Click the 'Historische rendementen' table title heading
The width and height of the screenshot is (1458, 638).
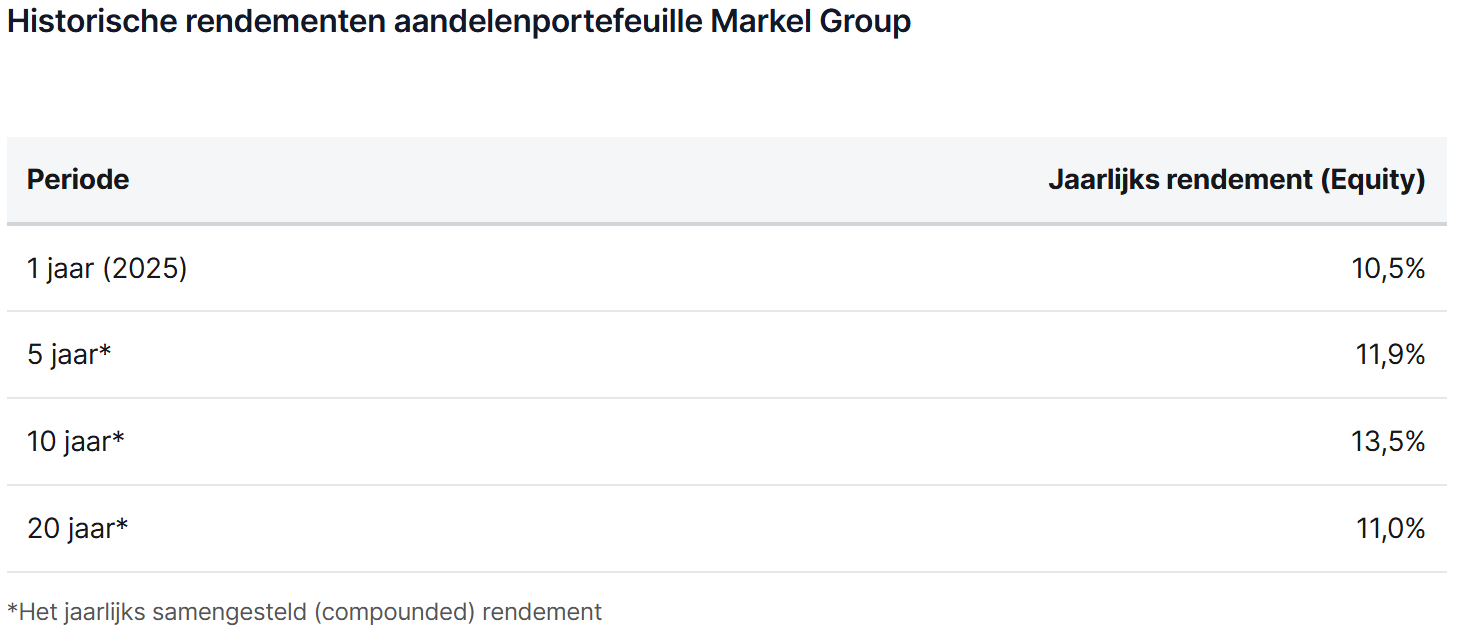pyautogui.click(x=458, y=22)
